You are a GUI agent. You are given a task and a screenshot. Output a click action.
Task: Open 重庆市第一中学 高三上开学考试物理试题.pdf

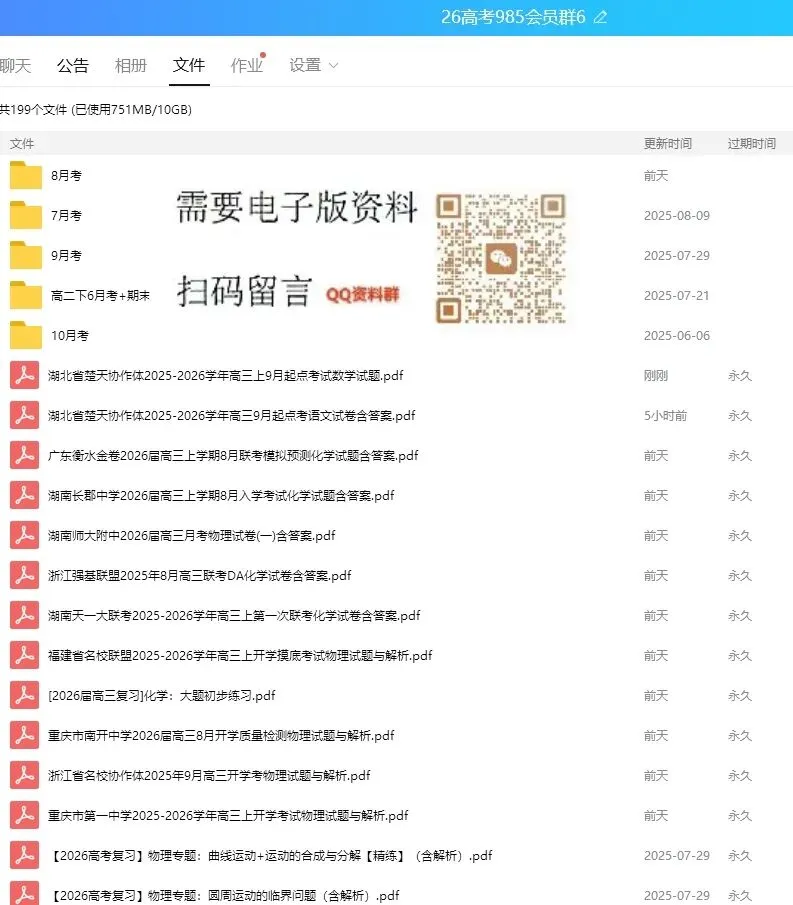(x=228, y=816)
